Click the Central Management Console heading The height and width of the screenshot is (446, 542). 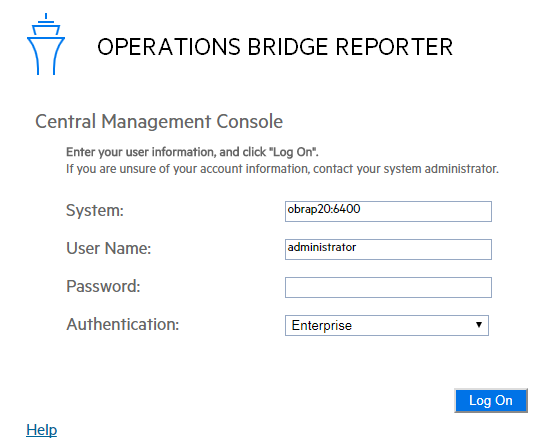point(159,121)
